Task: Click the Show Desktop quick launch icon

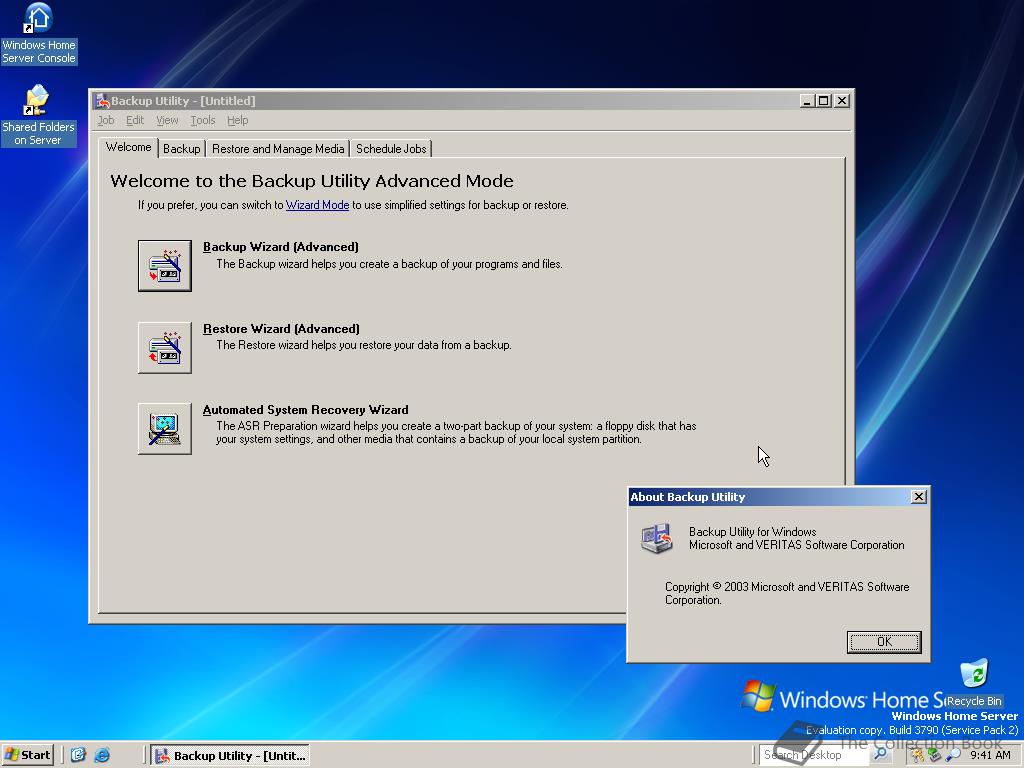Action: point(78,755)
